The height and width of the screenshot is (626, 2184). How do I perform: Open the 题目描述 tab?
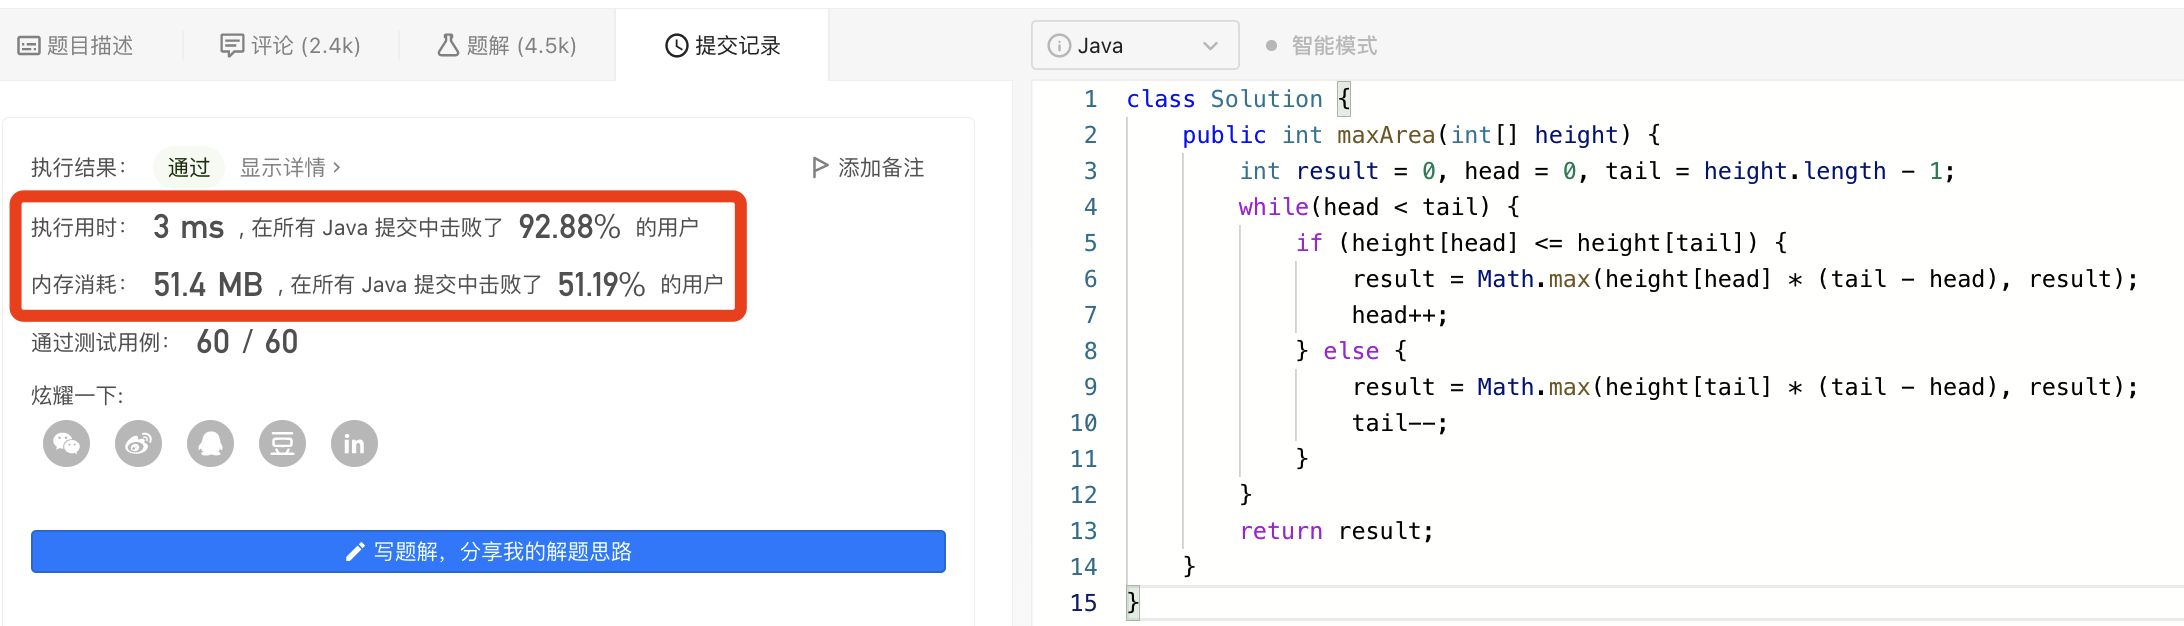(76, 45)
